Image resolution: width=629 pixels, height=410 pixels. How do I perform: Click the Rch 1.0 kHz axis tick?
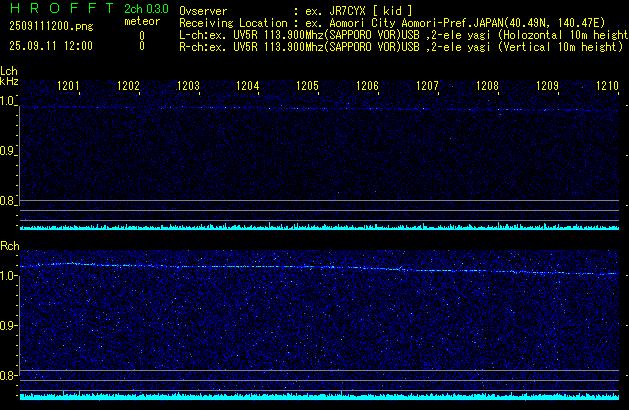(8, 276)
